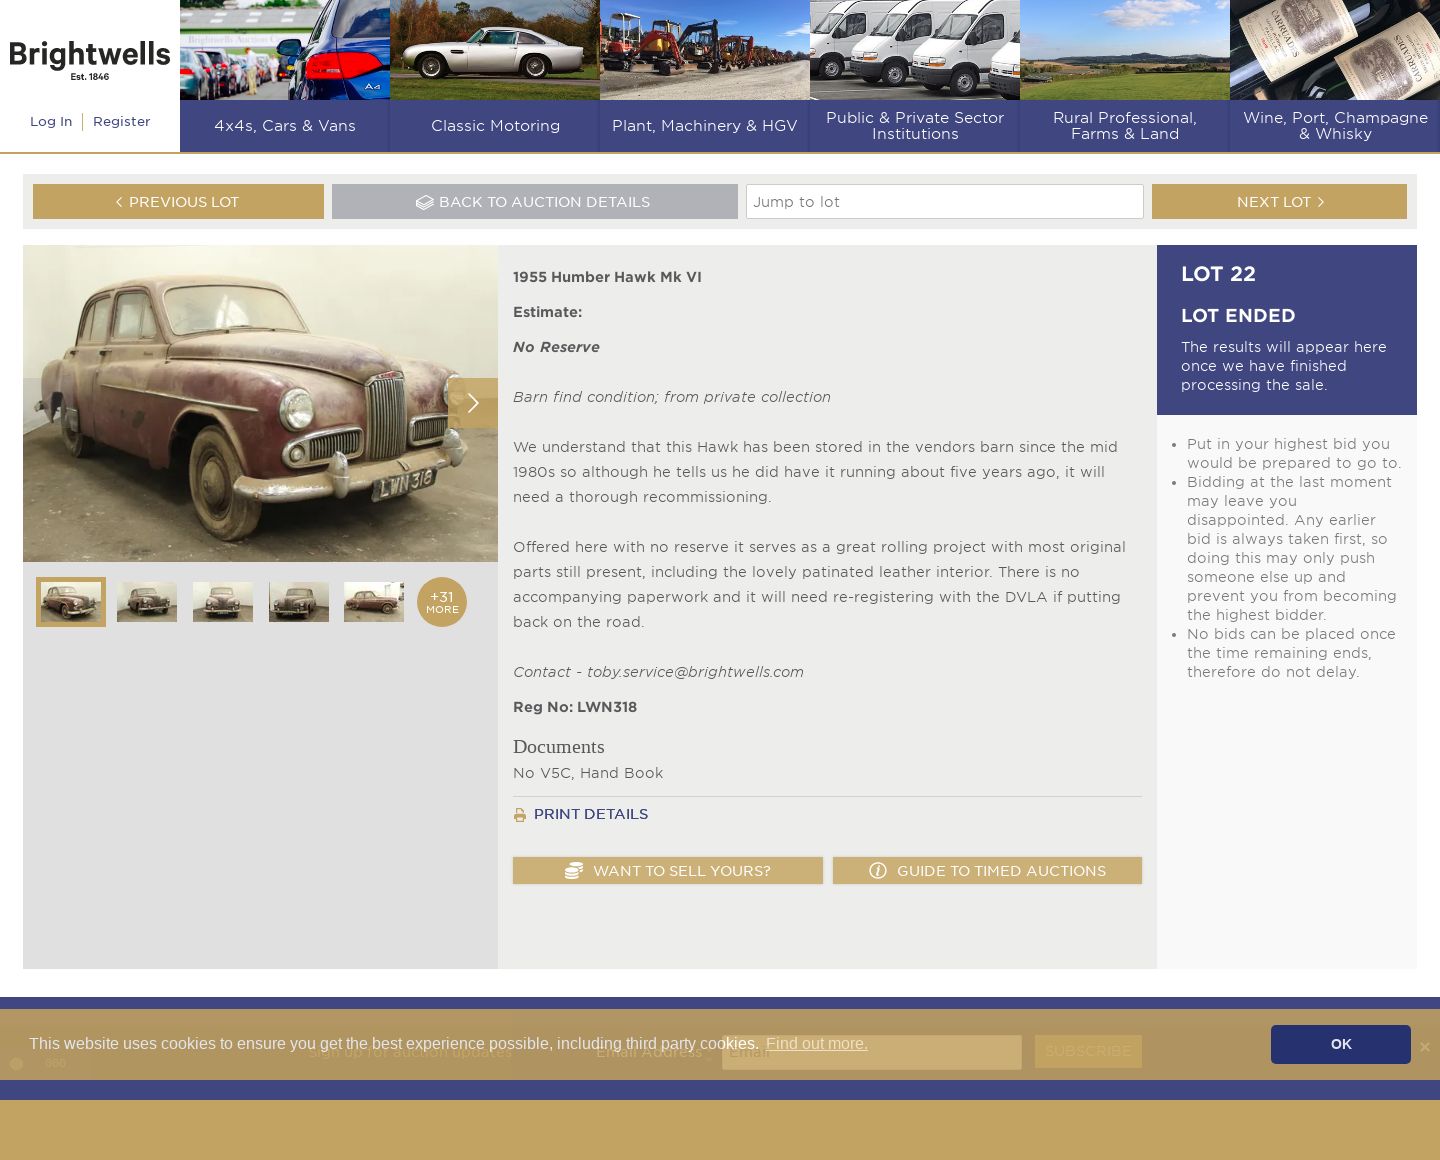This screenshot has height=1160, width=1440.
Task: Select the second car thumbnail
Action: coord(147,602)
